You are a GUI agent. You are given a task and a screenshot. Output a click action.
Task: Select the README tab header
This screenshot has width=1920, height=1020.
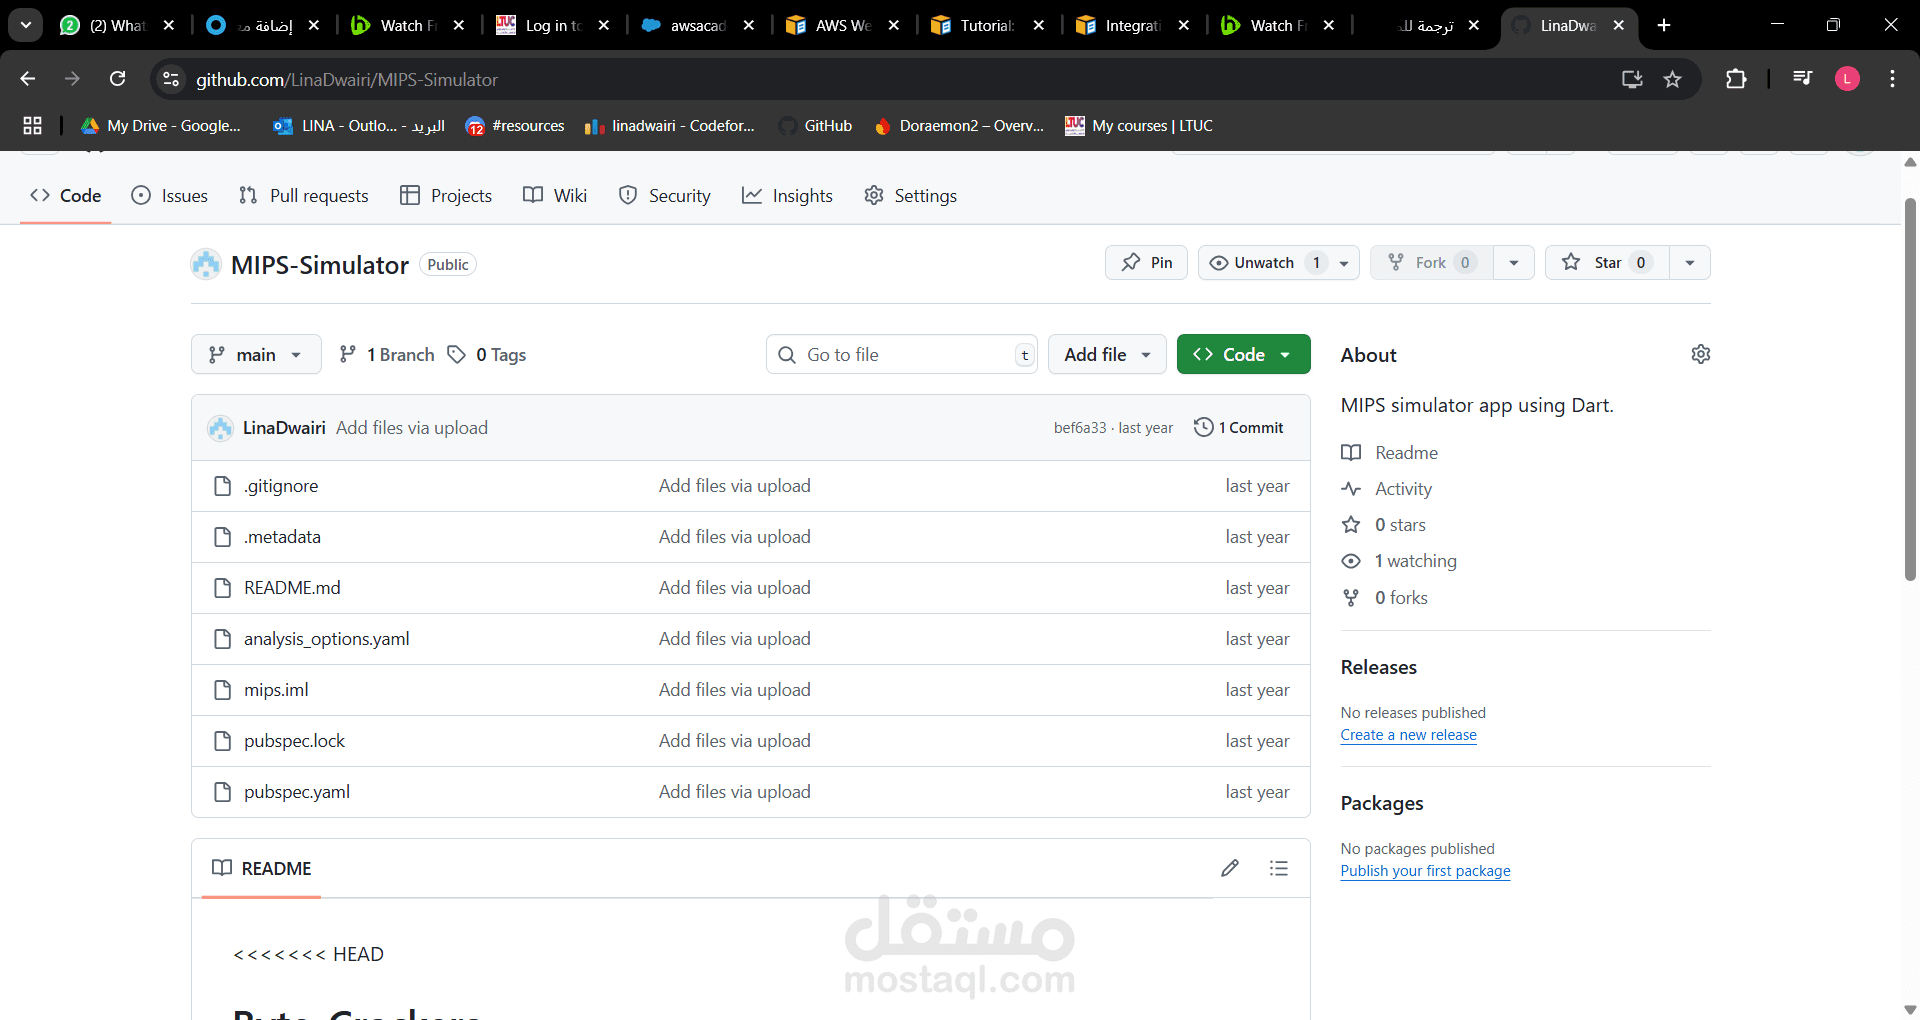click(262, 868)
